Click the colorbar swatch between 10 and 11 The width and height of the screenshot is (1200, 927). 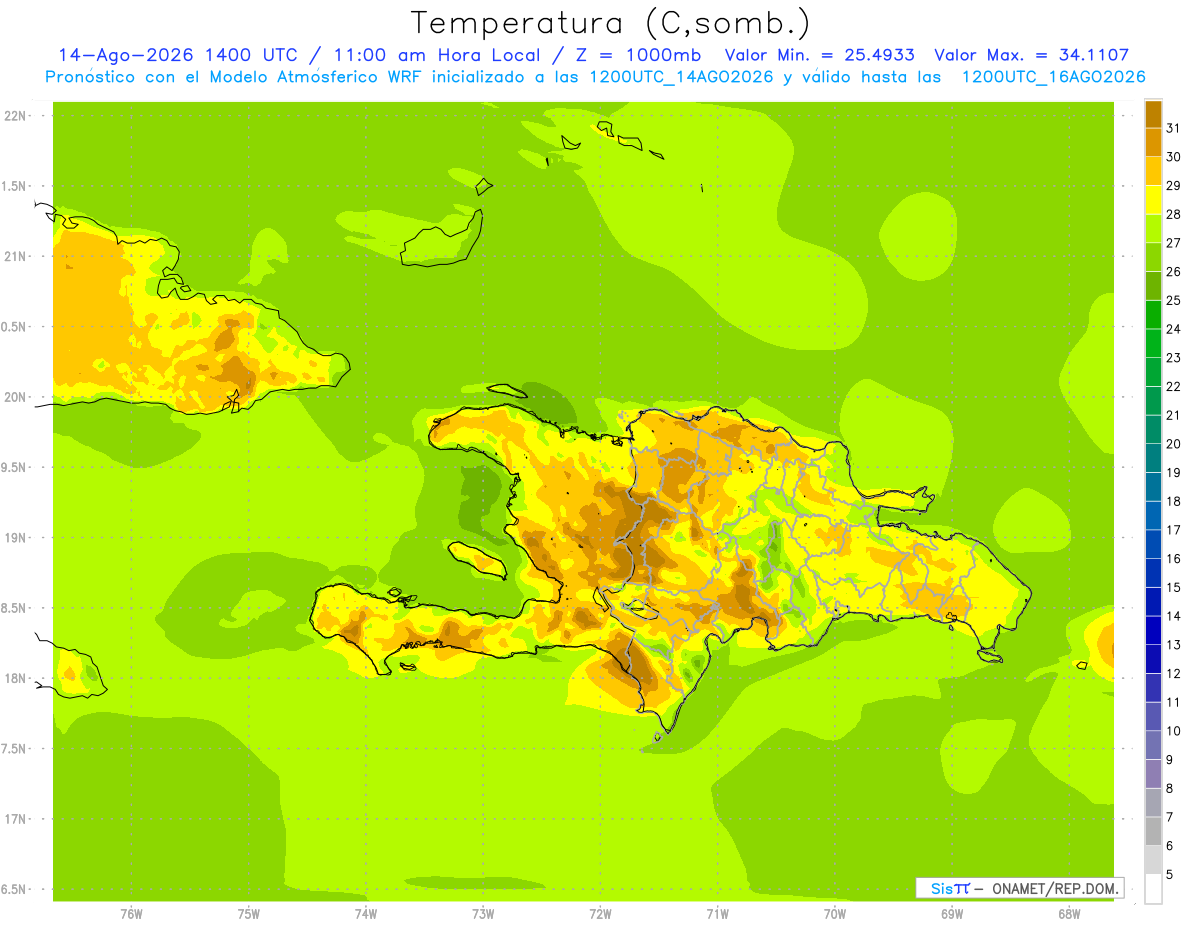1153,716
